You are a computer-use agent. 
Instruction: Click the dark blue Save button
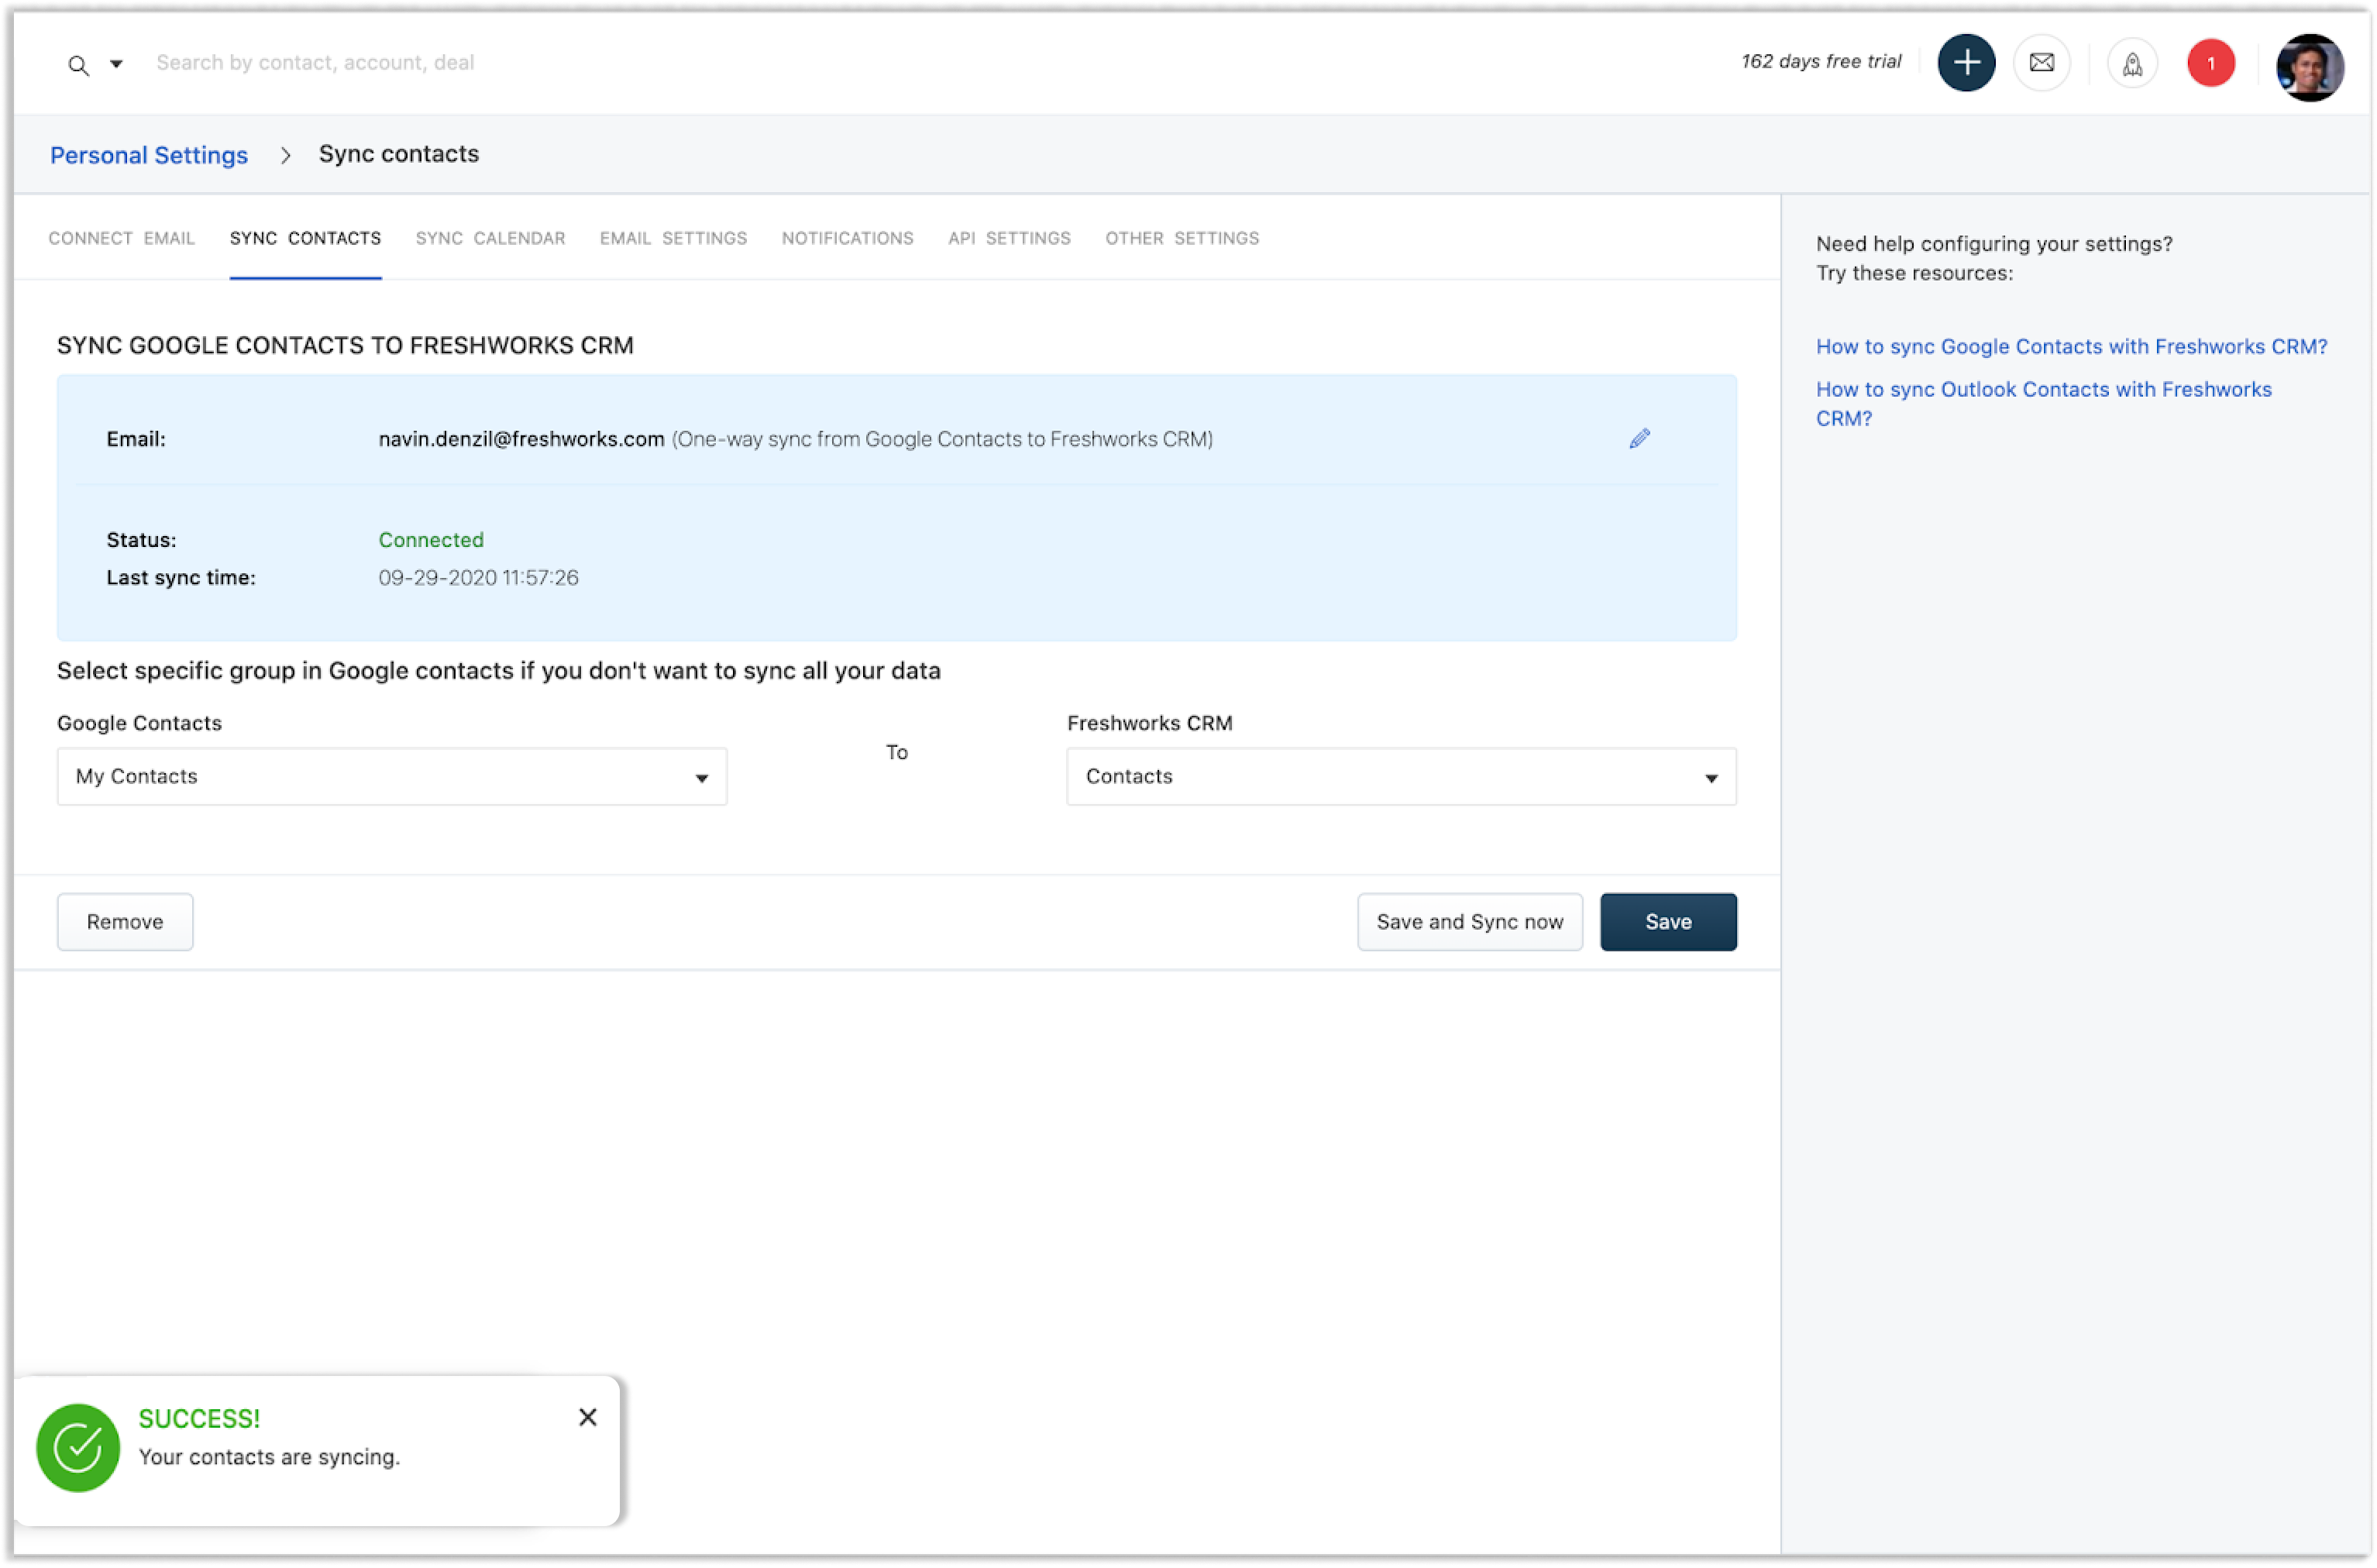[x=1668, y=922]
